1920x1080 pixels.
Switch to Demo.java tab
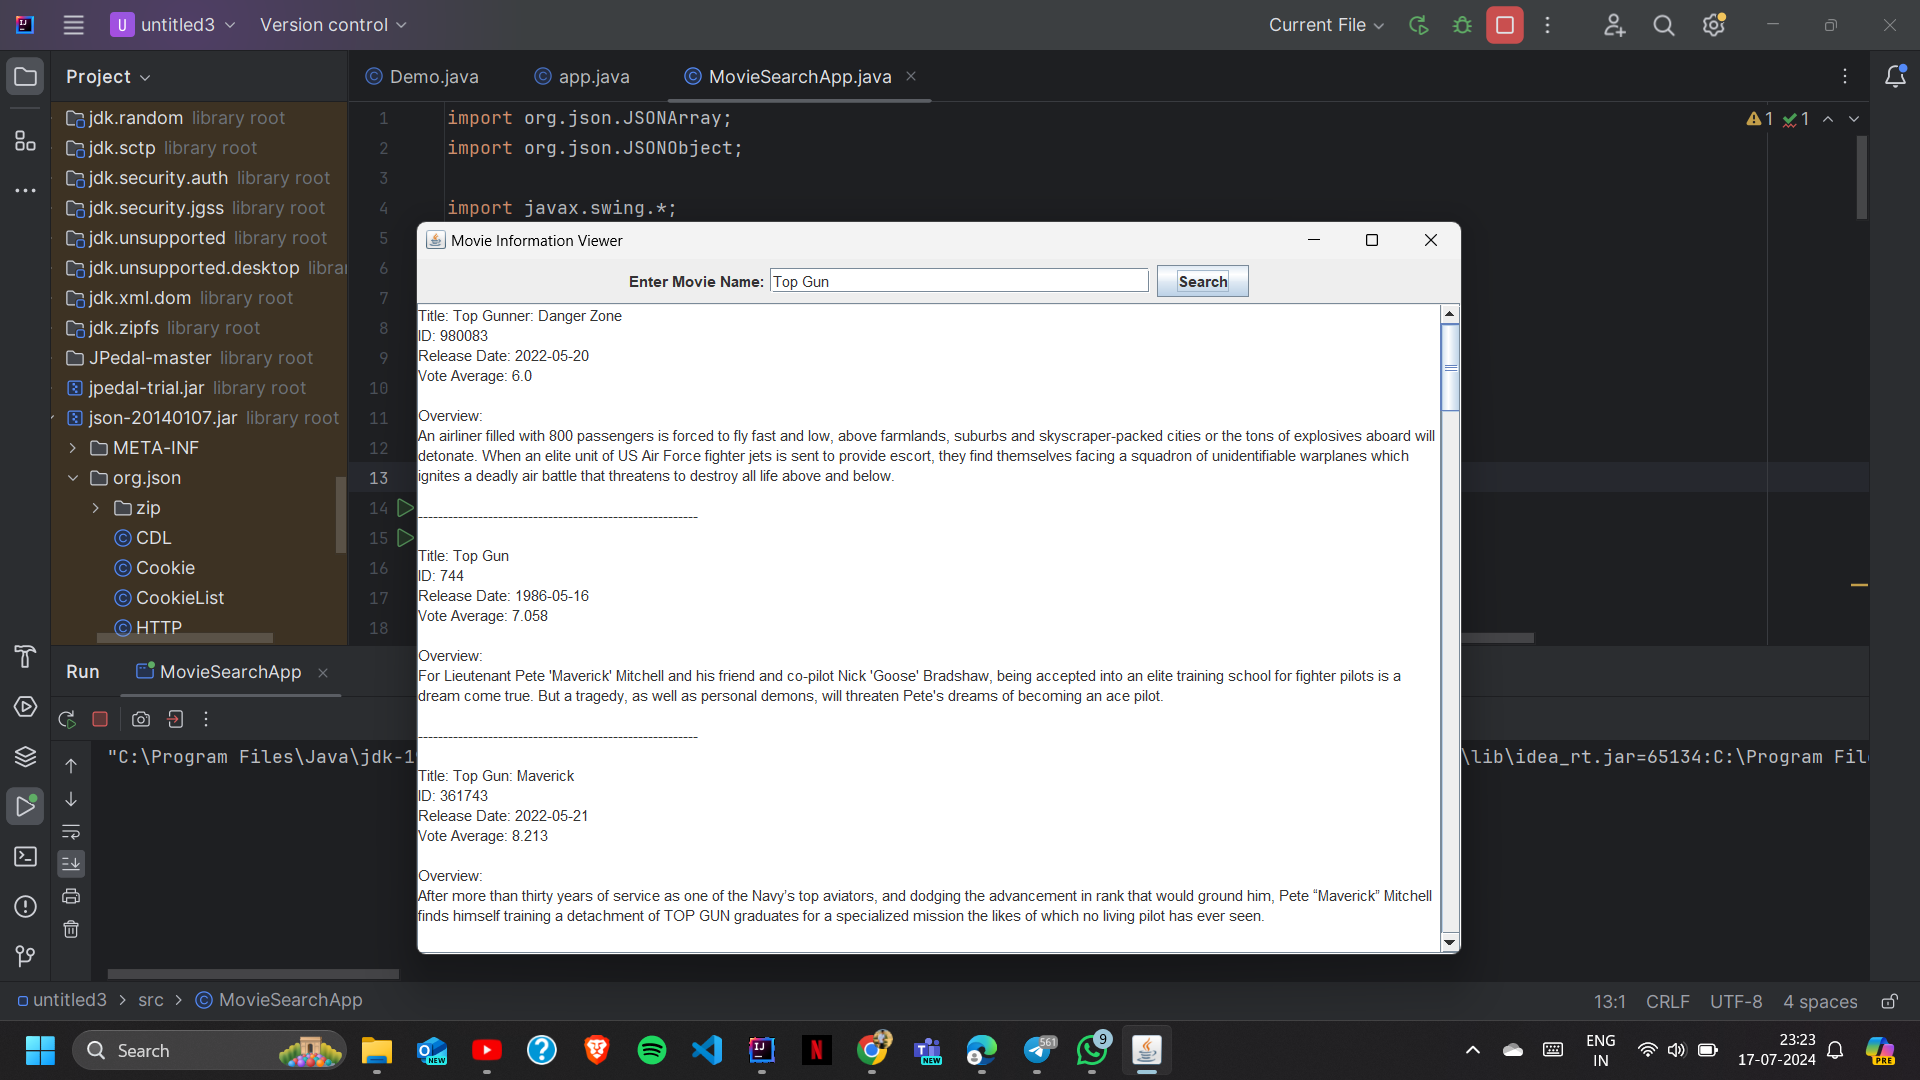[422, 77]
